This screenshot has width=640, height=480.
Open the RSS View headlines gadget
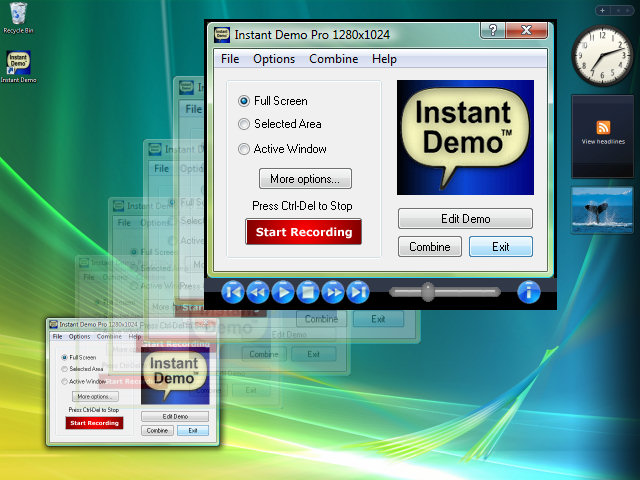point(603,136)
